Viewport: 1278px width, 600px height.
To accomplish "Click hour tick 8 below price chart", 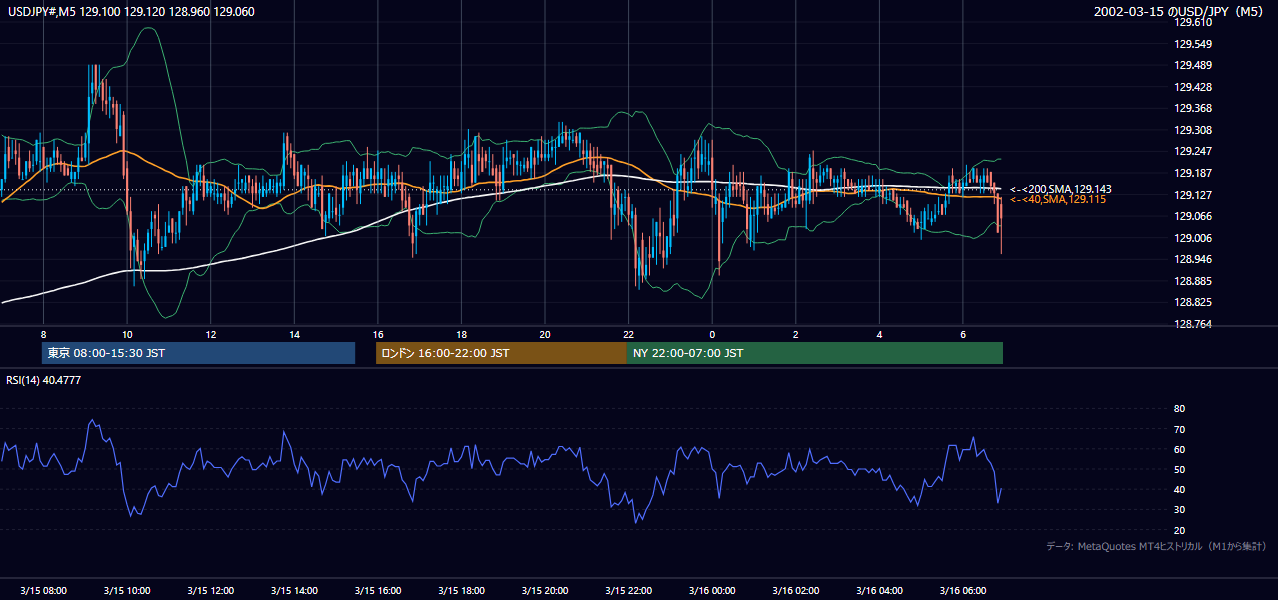I will click(x=43, y=333).
